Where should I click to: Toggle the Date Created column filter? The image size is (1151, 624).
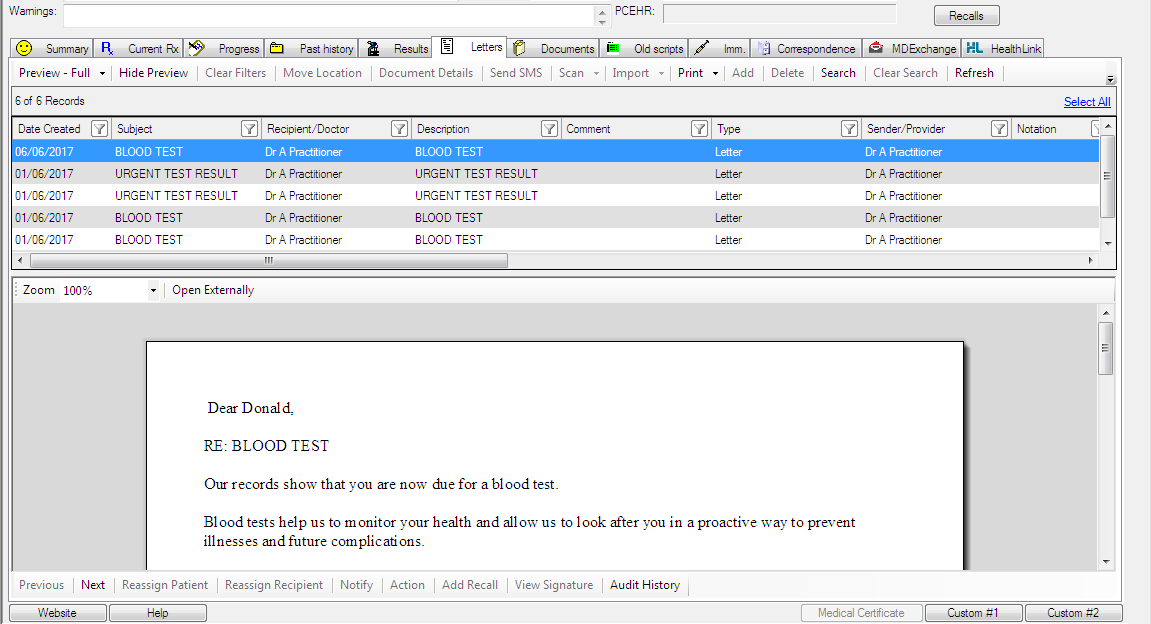(99, 129)
